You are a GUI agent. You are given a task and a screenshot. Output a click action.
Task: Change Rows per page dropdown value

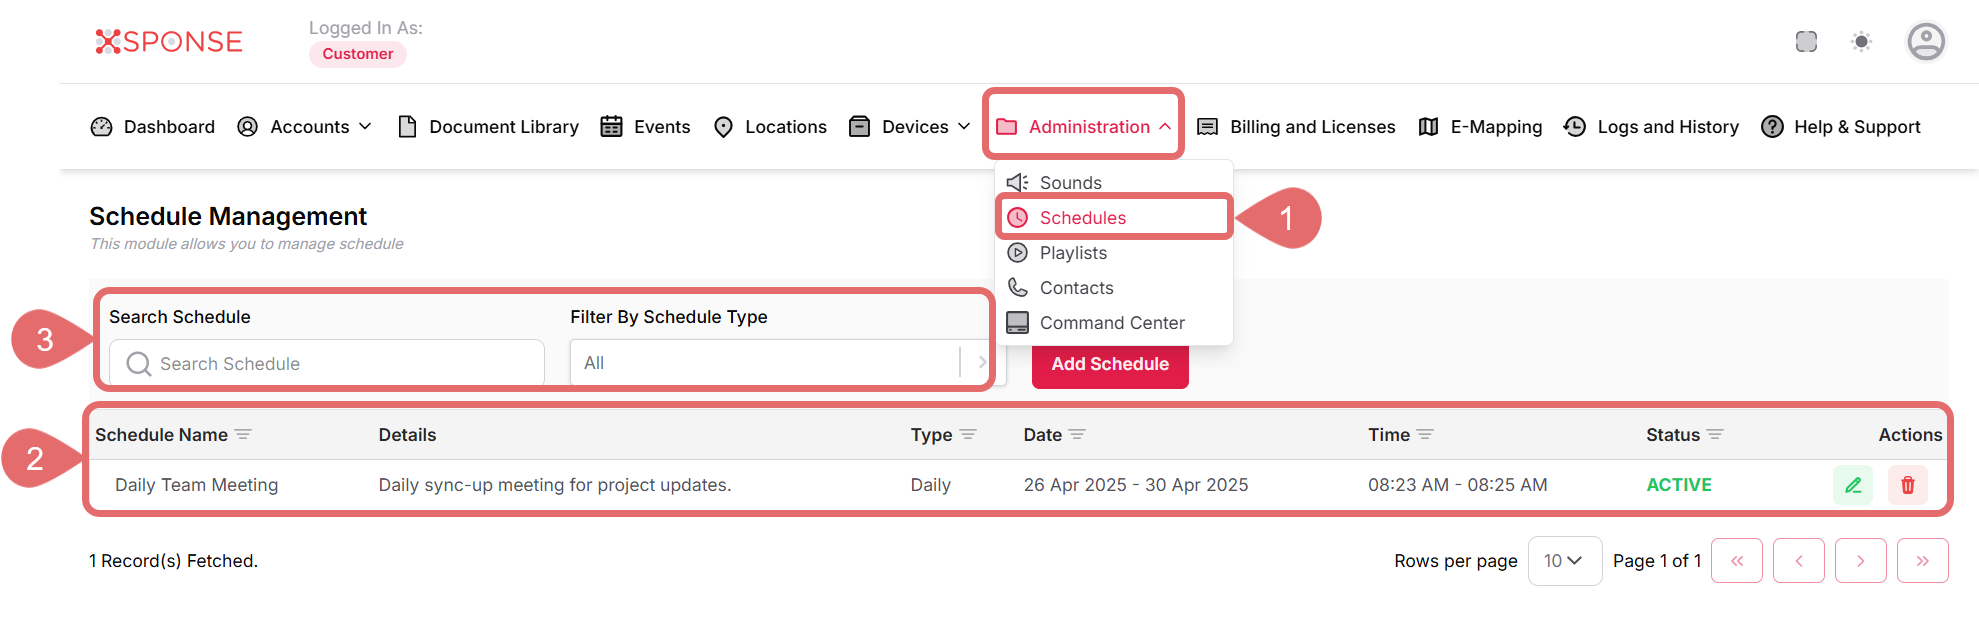[1563, 561]
